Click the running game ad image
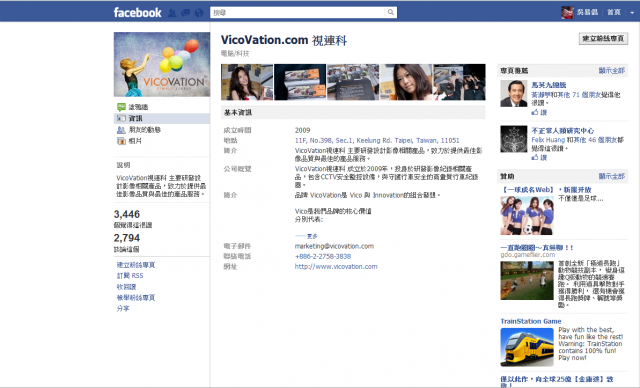This screenshot has width=640, height=388. [x=527, y=281]
